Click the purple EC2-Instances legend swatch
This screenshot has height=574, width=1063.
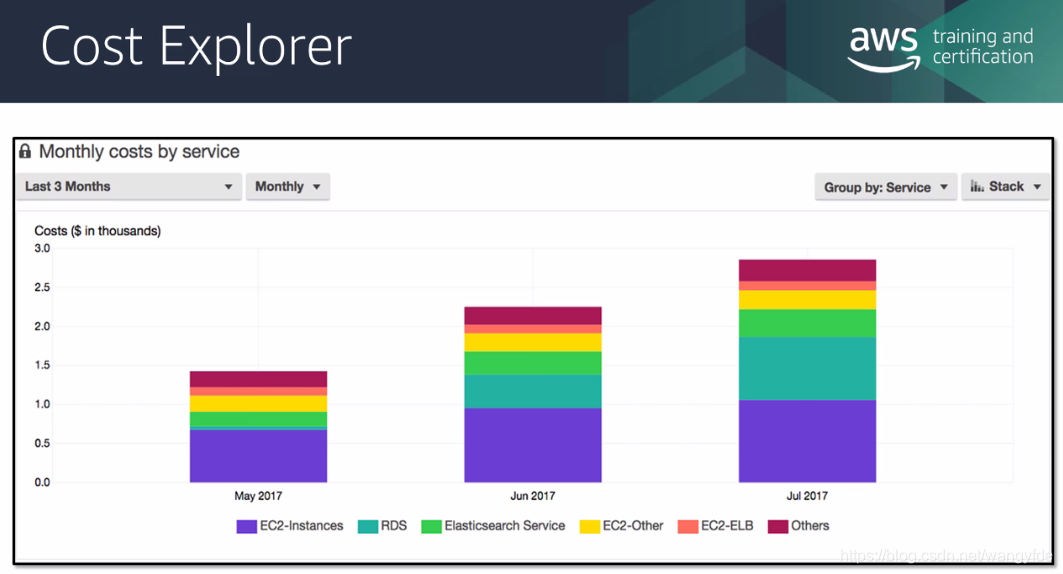coord(246,527)
